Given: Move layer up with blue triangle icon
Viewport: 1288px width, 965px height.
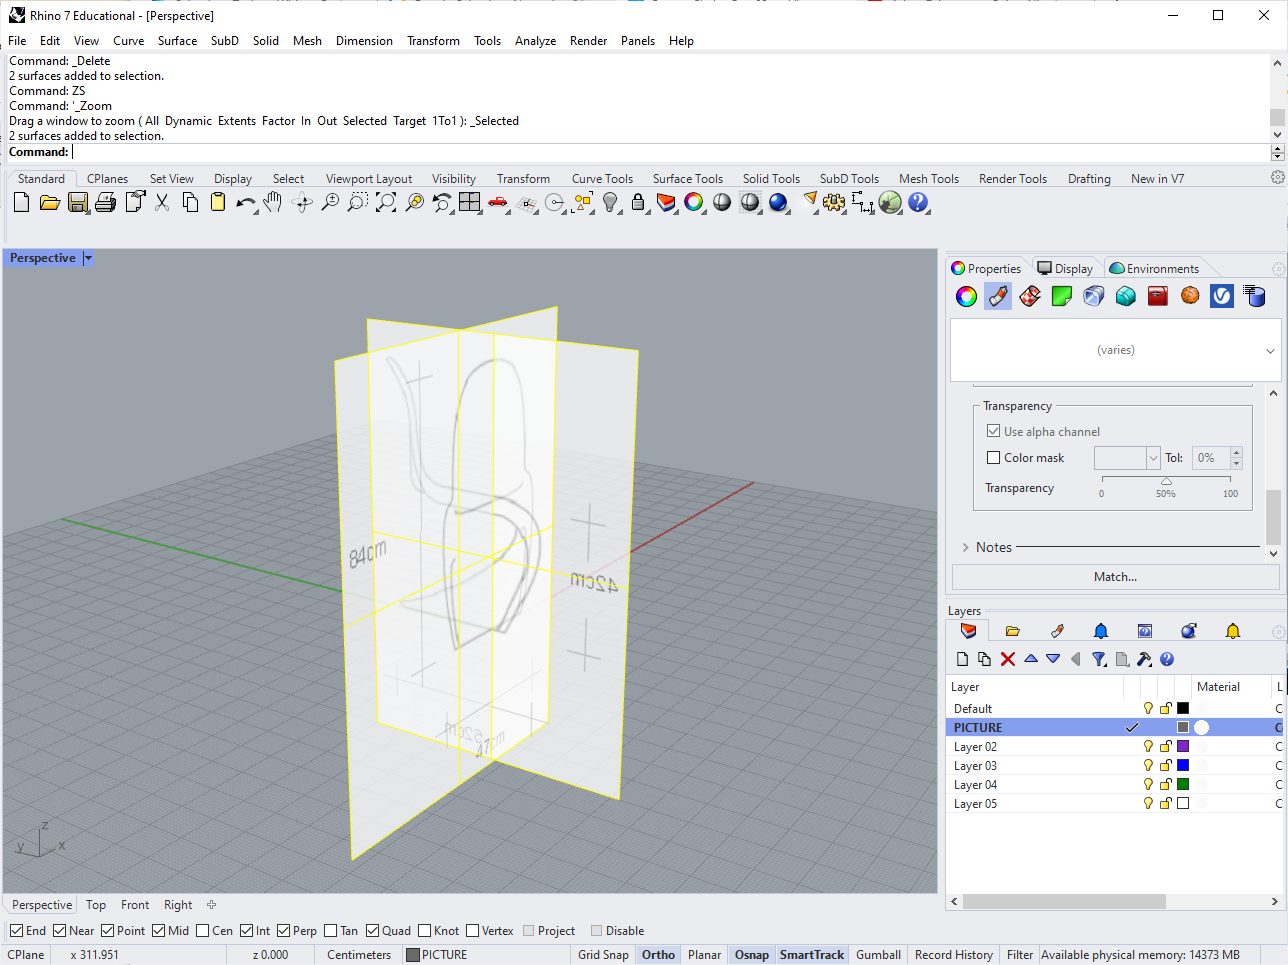Looking at the screenshot, I should (1031, 659).
